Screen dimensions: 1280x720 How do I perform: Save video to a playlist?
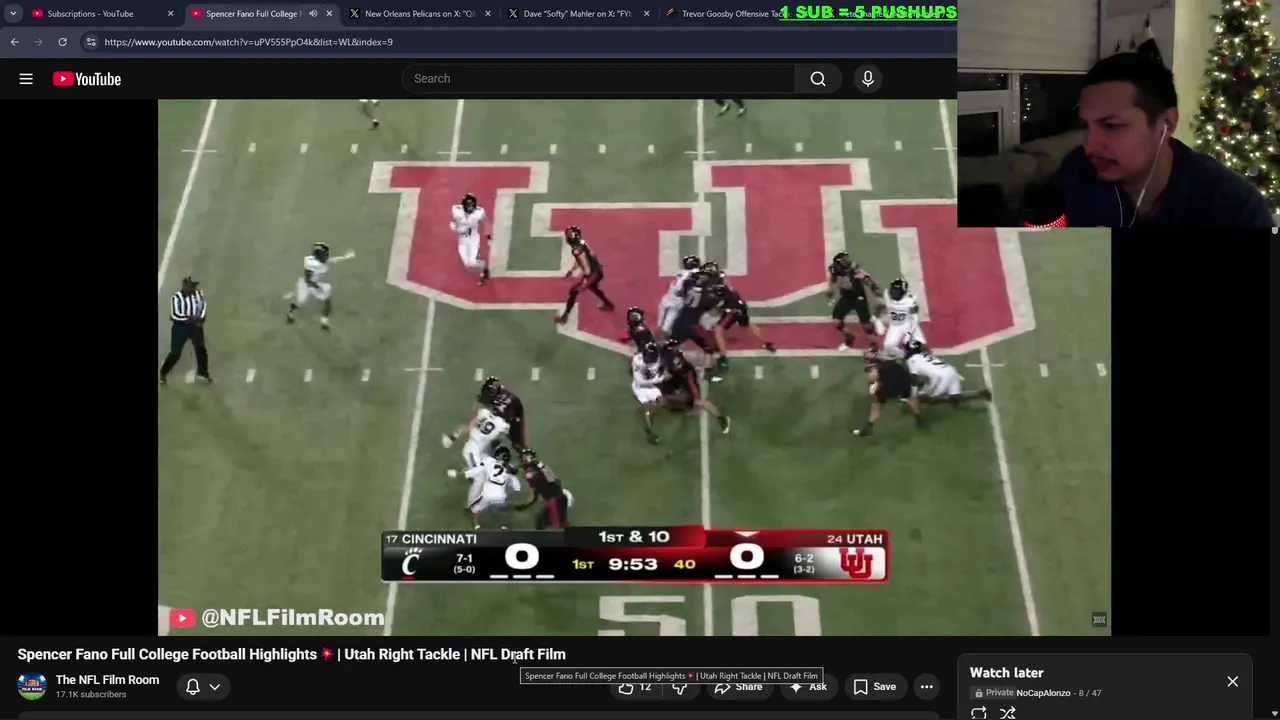click(874, 687)
